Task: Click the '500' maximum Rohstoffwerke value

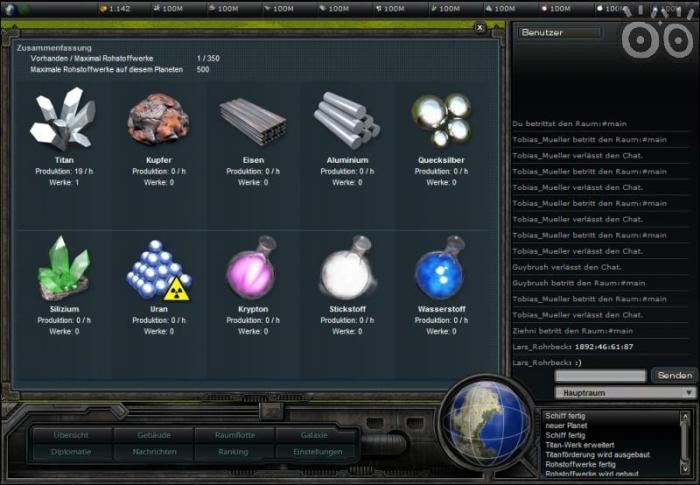Action: pyautogui.click(x=203, y=70)
